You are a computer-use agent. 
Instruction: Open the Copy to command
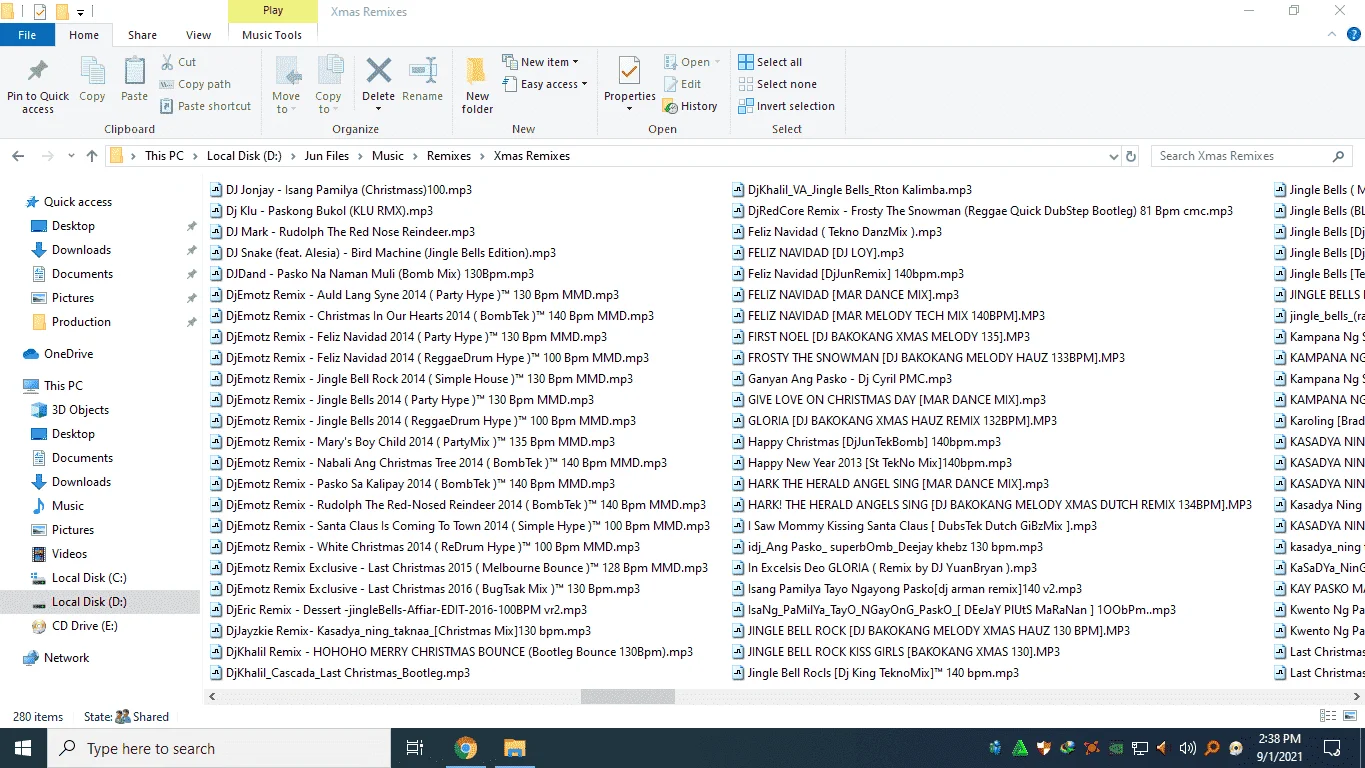click(328, 85)
